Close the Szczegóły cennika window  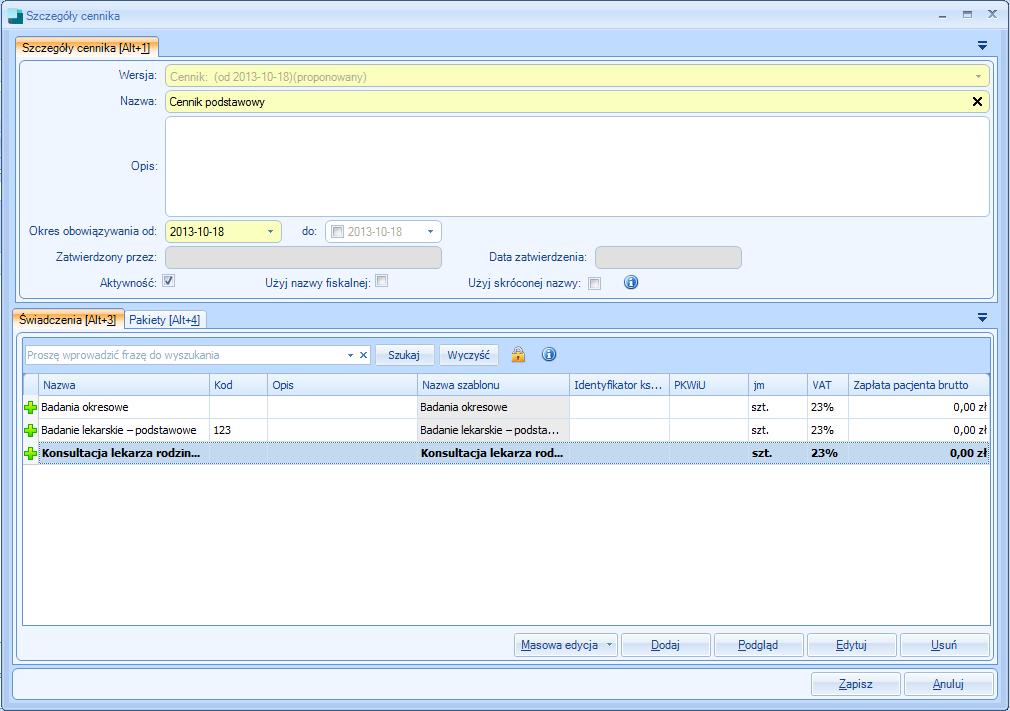(993, 15)
